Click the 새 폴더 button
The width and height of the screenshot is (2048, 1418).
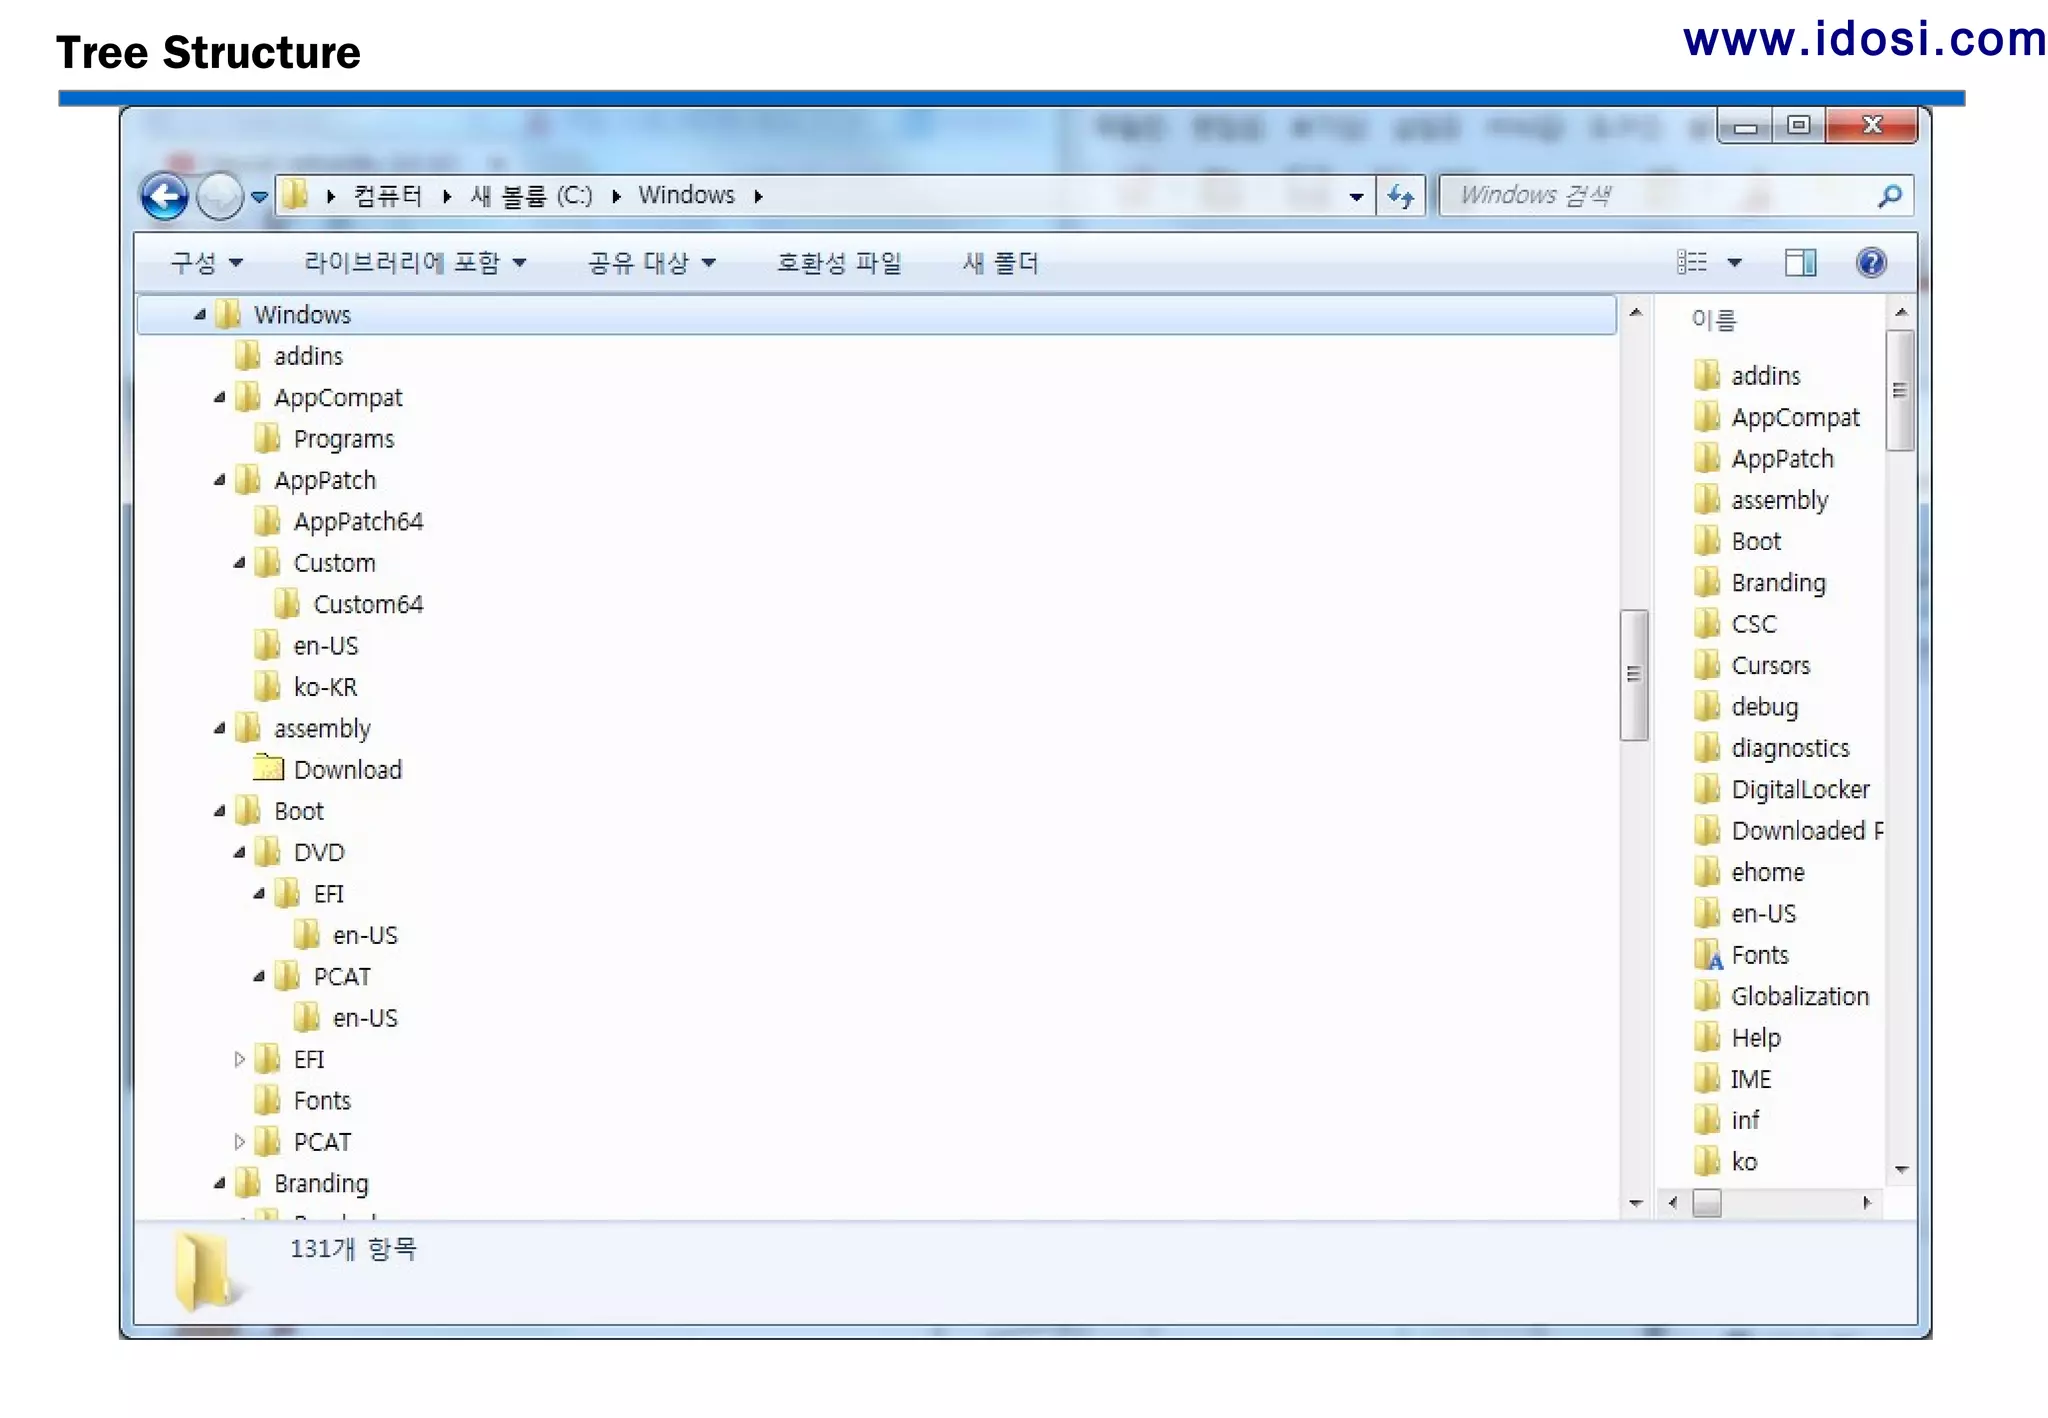point(1000,263)
